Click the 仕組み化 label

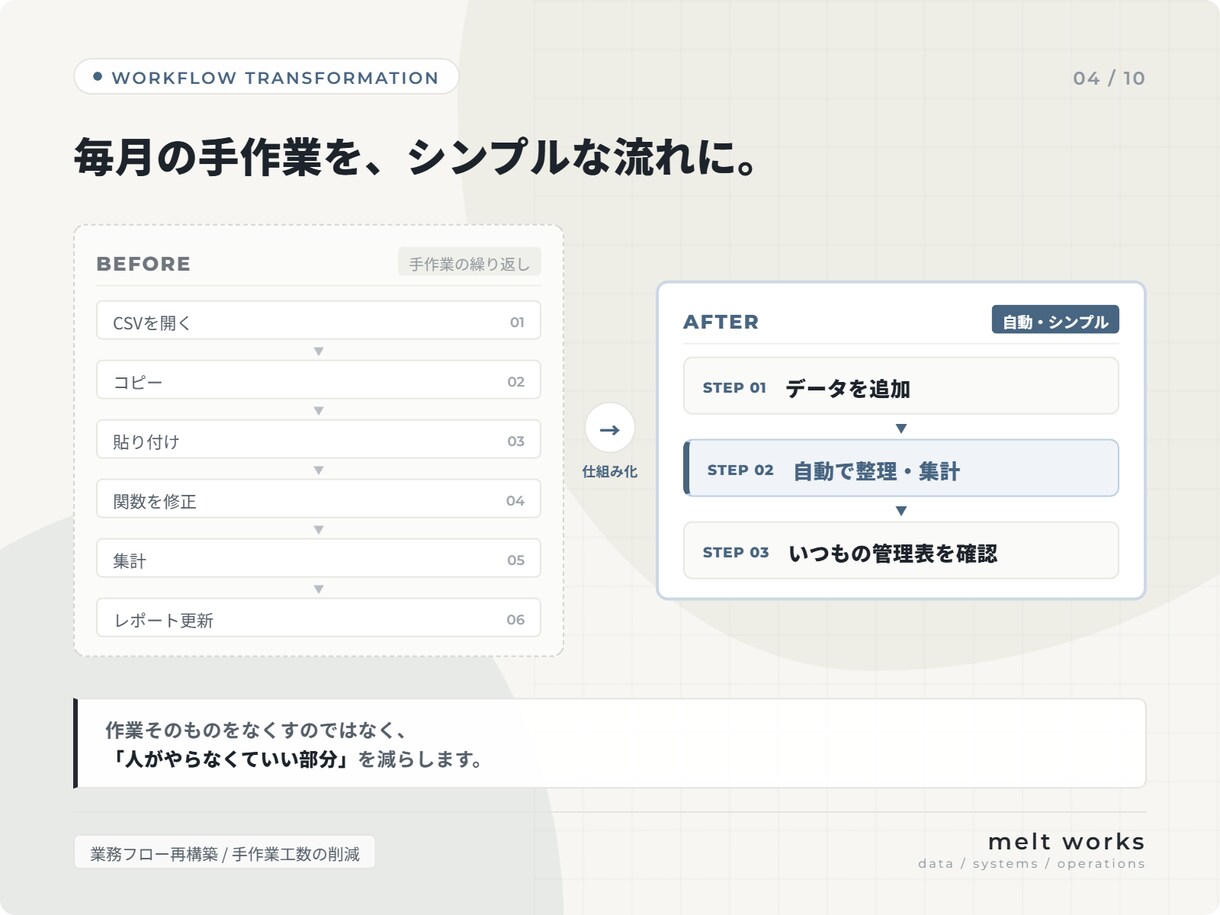[x=610, y=471]
